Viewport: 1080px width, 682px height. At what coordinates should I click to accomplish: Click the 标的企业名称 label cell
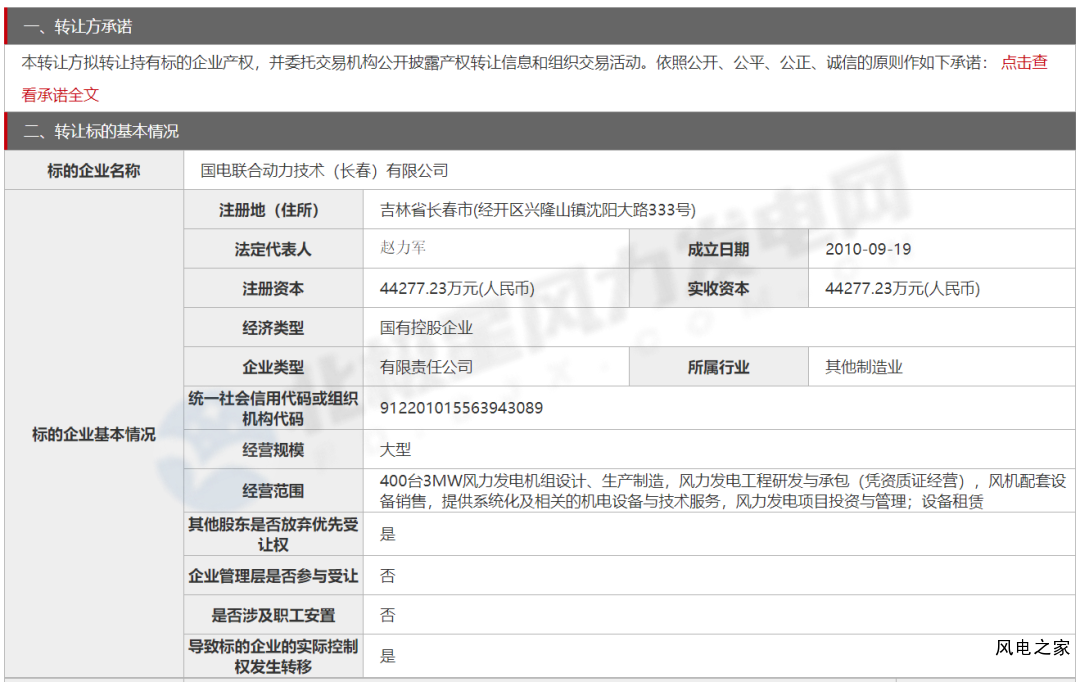coord(94,171)
